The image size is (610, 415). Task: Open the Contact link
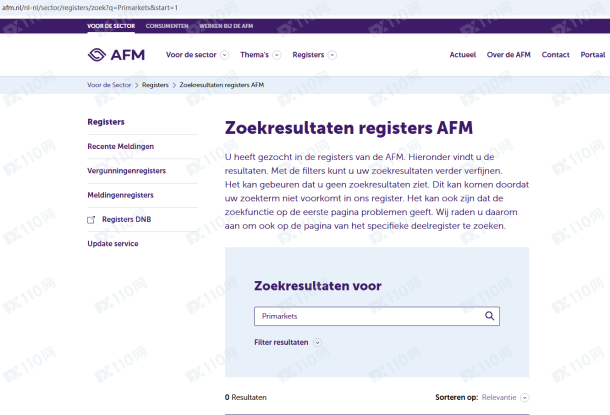[x=555, y=55]
